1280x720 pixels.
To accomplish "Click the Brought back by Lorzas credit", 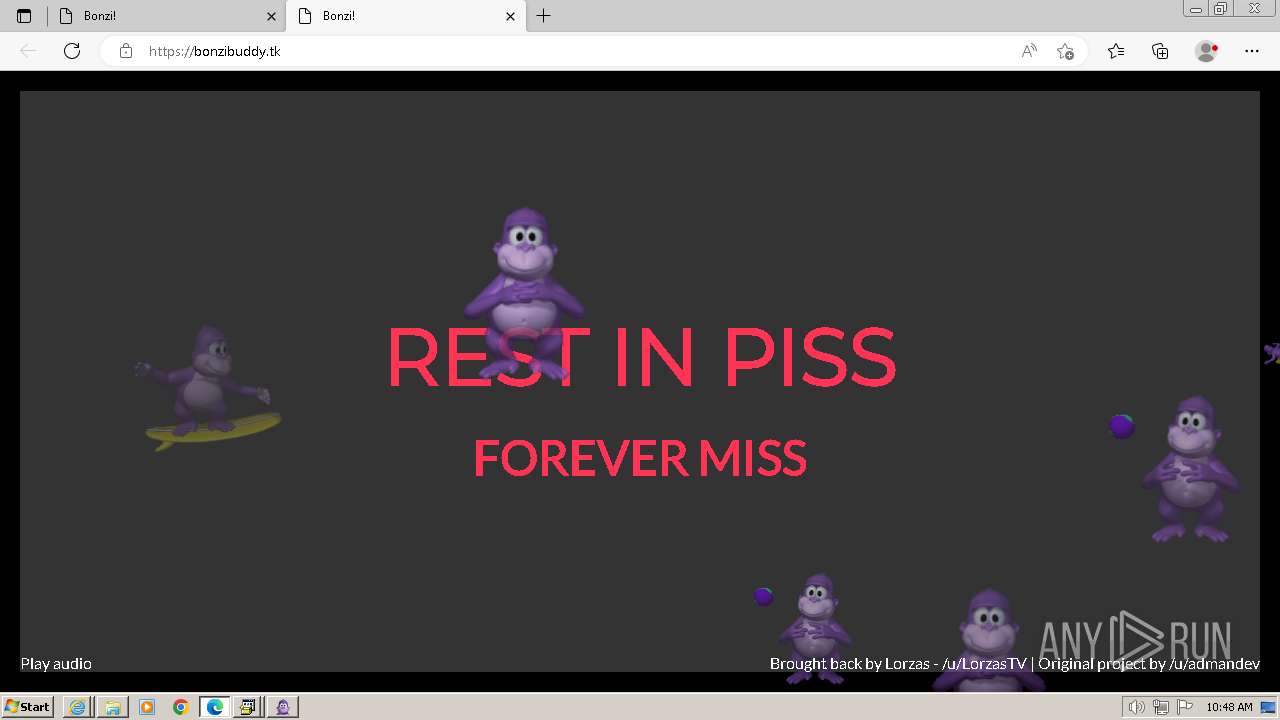I will tap(898, 664).
